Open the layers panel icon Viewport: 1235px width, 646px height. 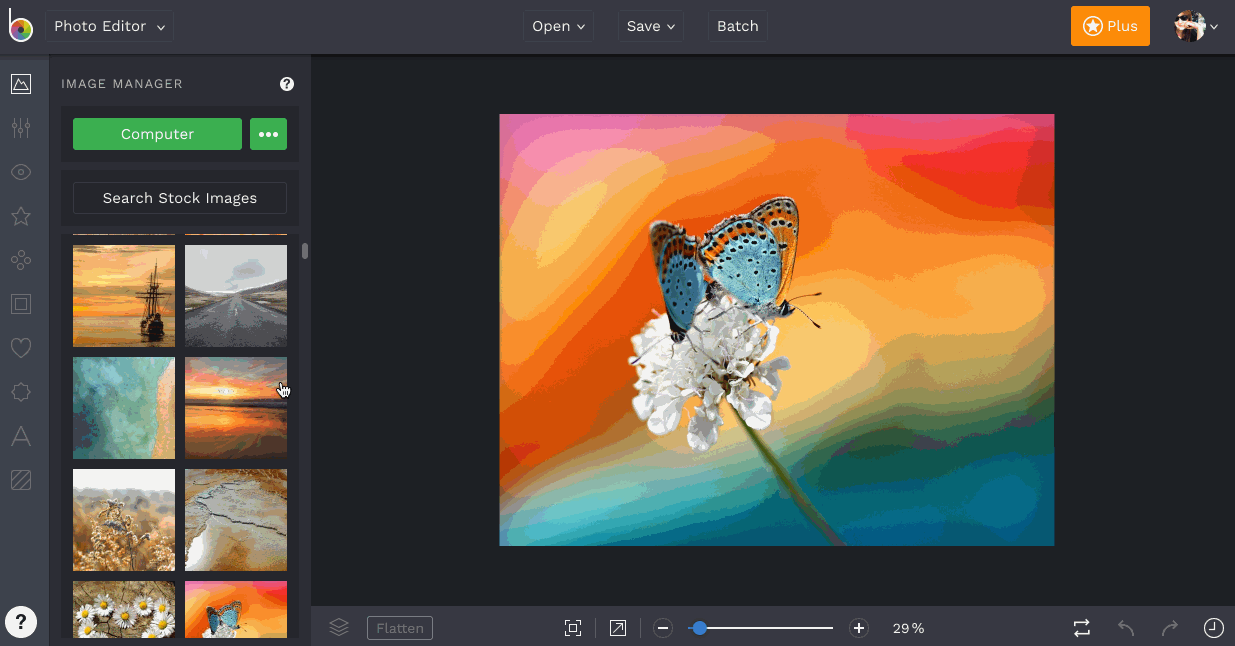339,628
